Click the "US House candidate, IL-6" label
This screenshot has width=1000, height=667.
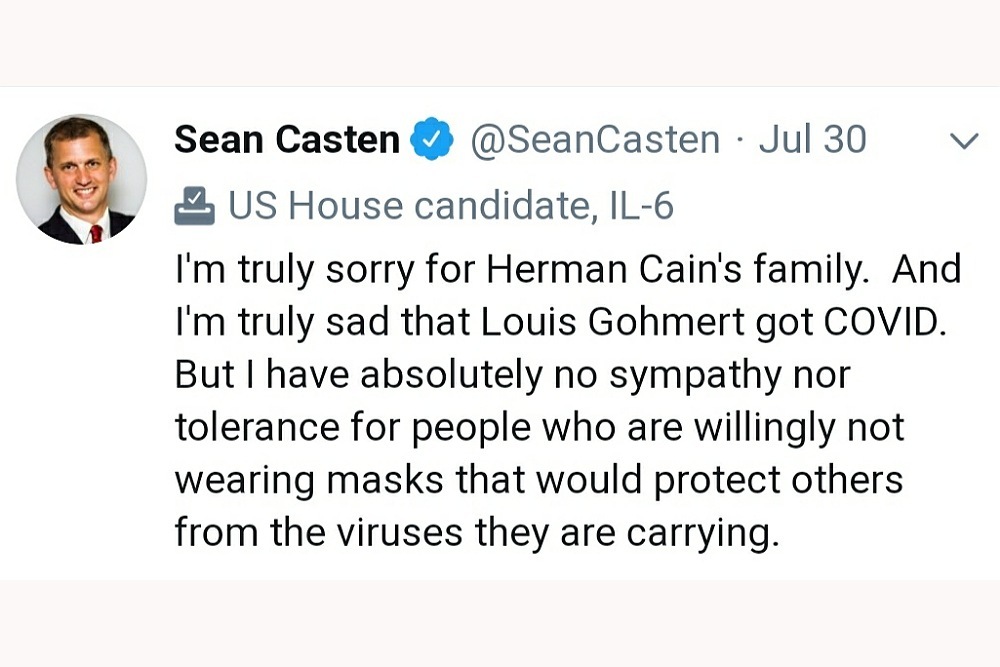click(451, 206)
